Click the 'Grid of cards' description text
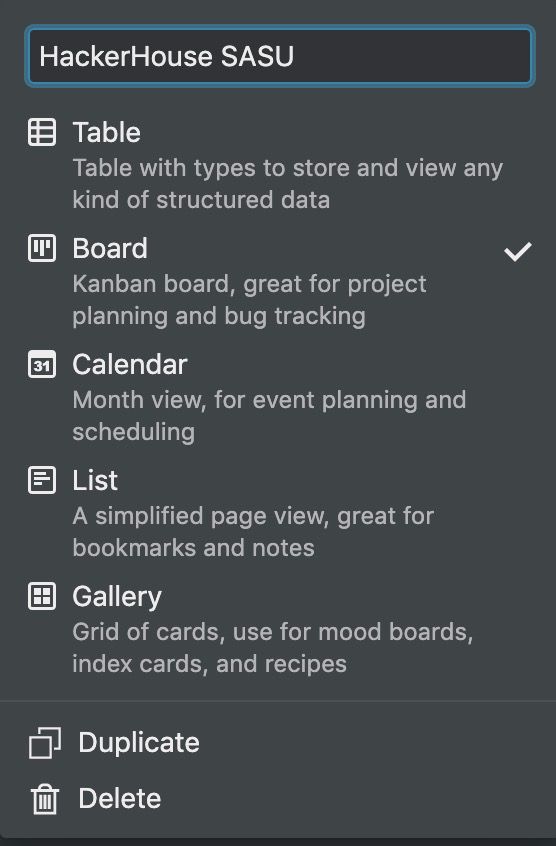Viewport: 556px width, 846px height. [273, 647]
